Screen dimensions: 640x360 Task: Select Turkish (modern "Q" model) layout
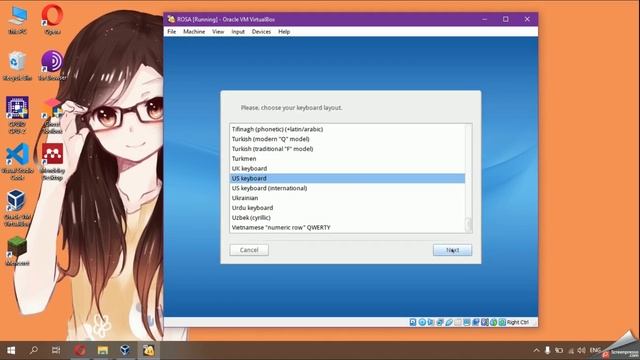[347, 139]
